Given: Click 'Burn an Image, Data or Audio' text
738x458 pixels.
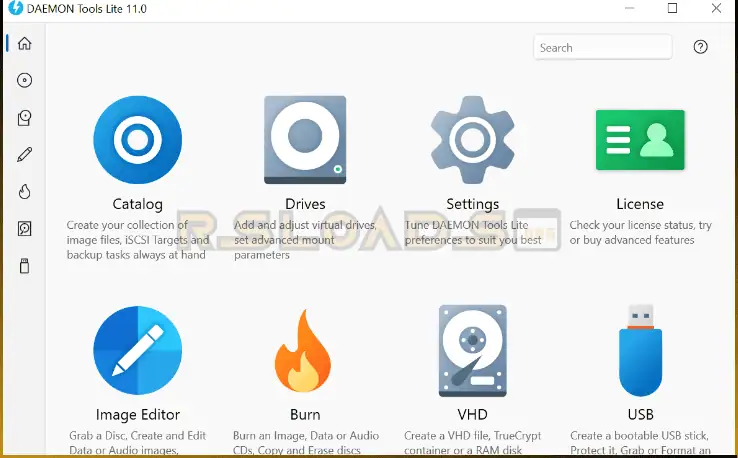Looking at the screenshot, I should (306, 435).
